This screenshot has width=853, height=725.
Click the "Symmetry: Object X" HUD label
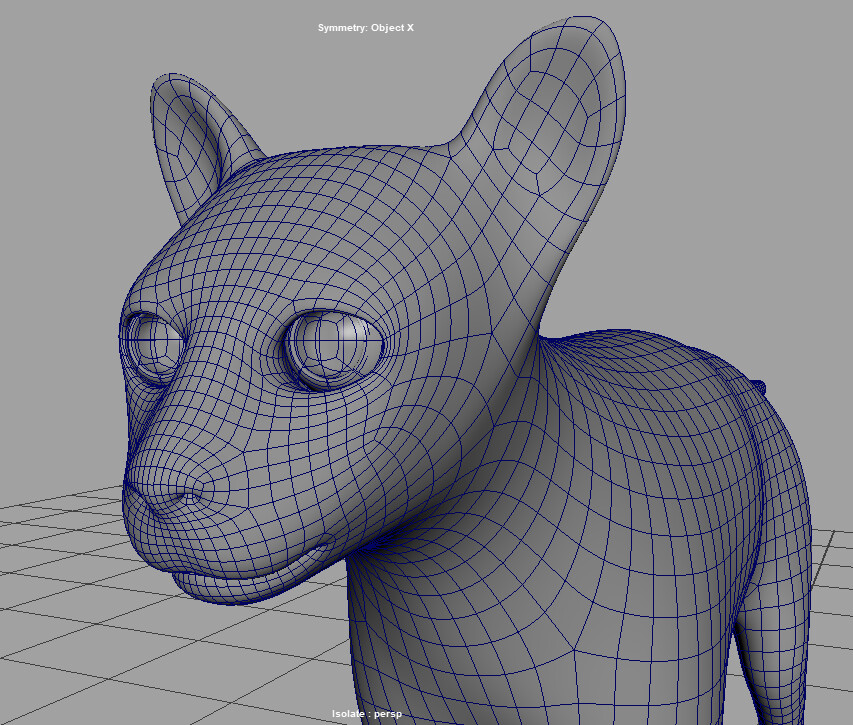tap(366, 27)
